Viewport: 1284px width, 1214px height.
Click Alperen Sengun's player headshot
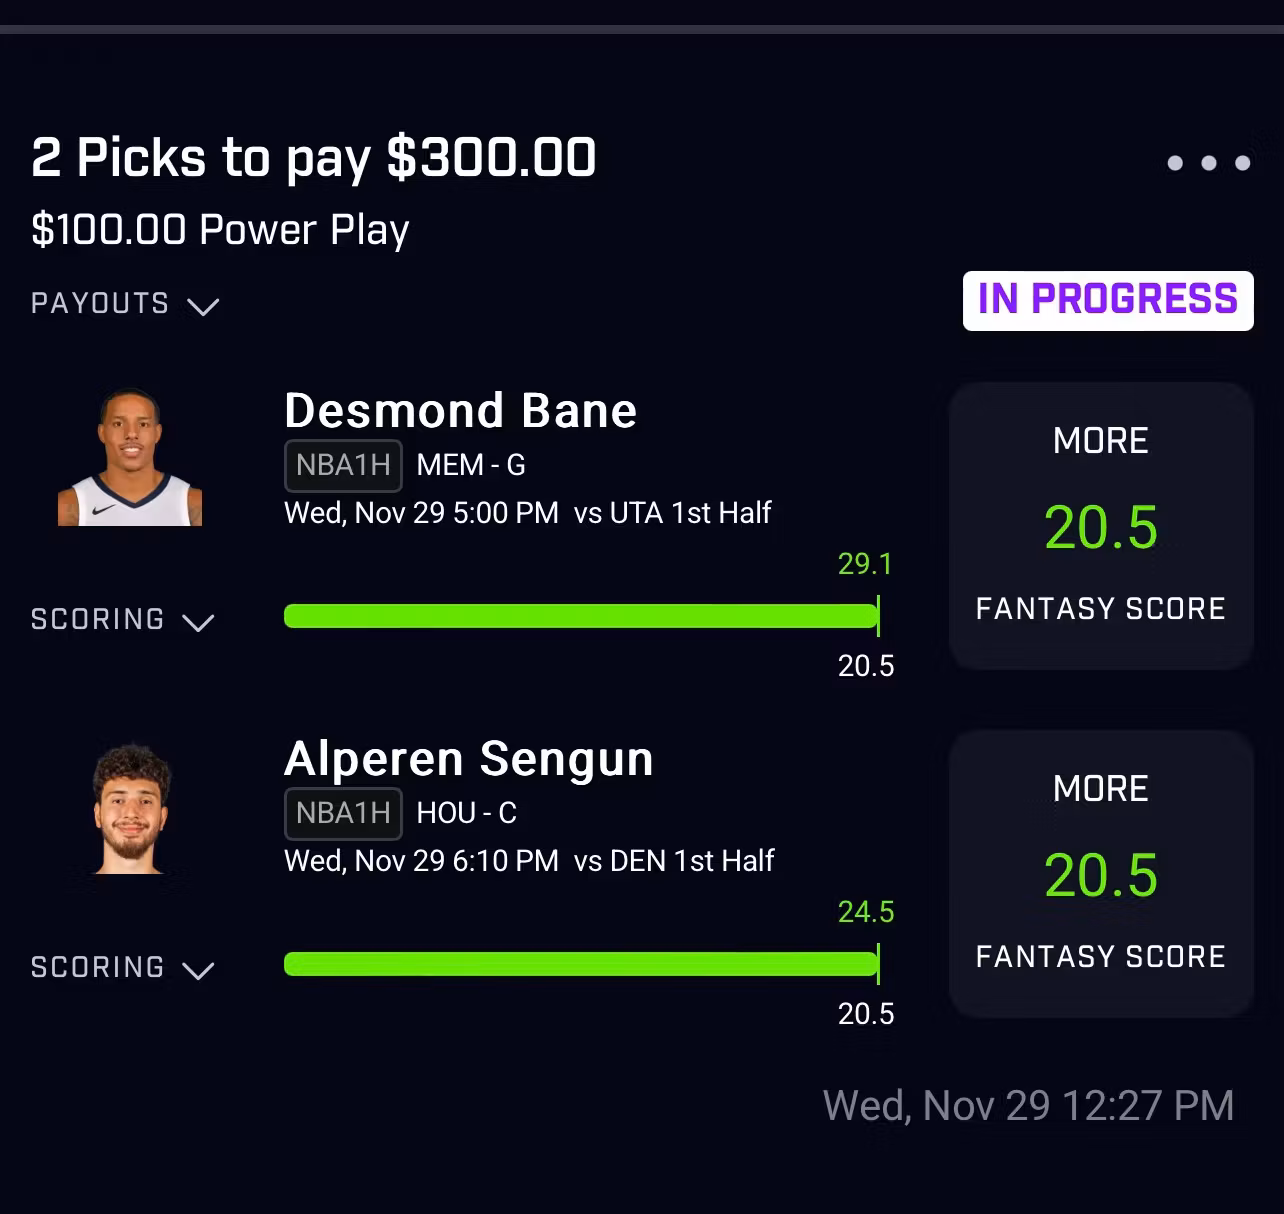[131, 809]
